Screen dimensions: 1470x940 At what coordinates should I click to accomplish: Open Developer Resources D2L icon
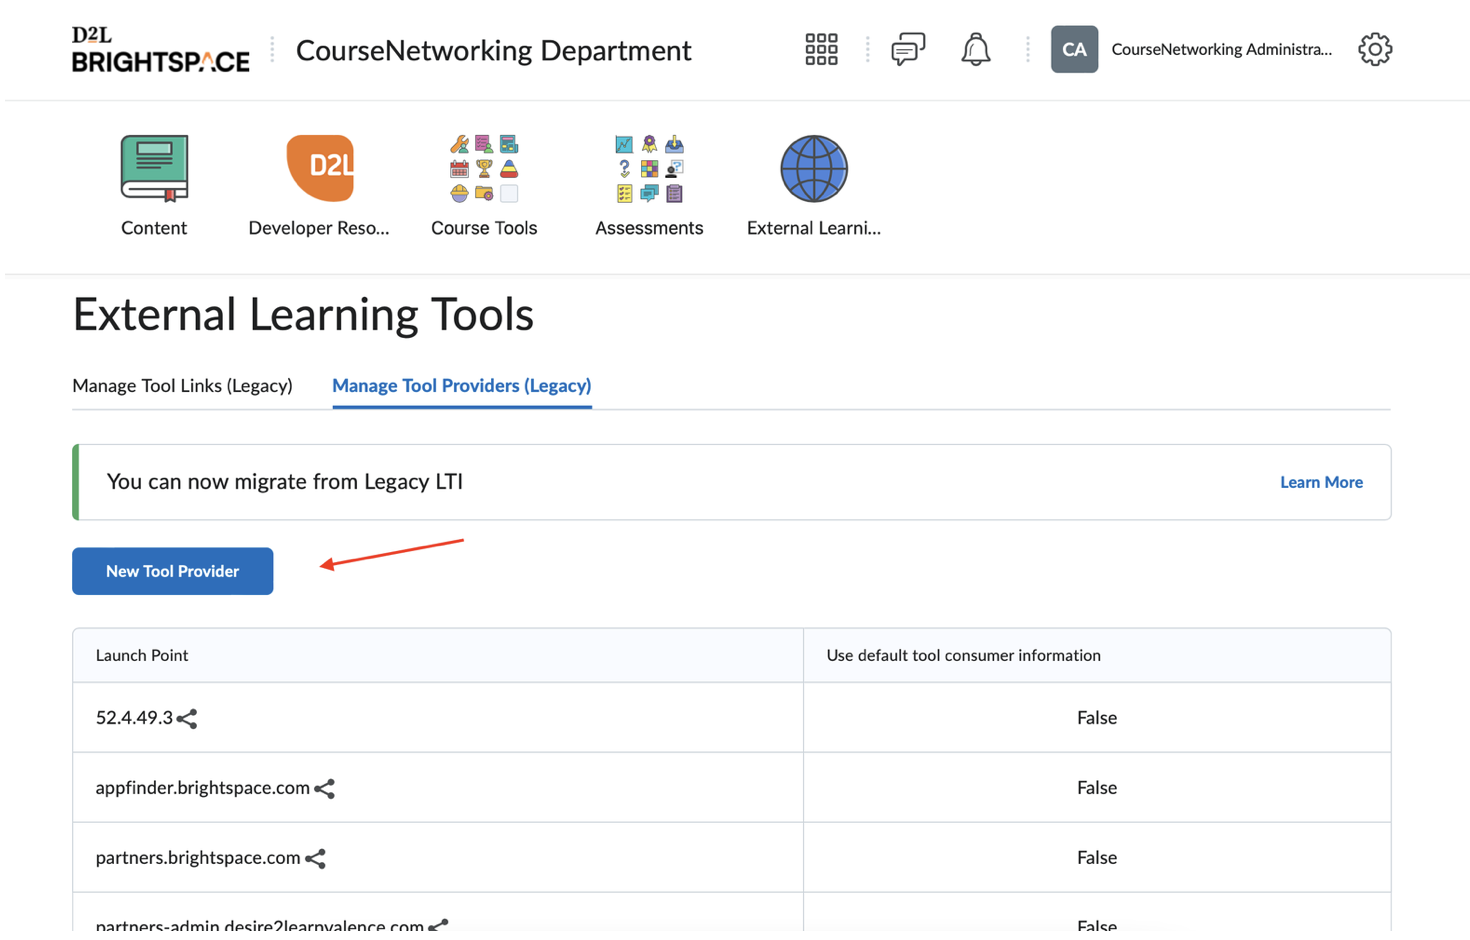click(319, 168)
